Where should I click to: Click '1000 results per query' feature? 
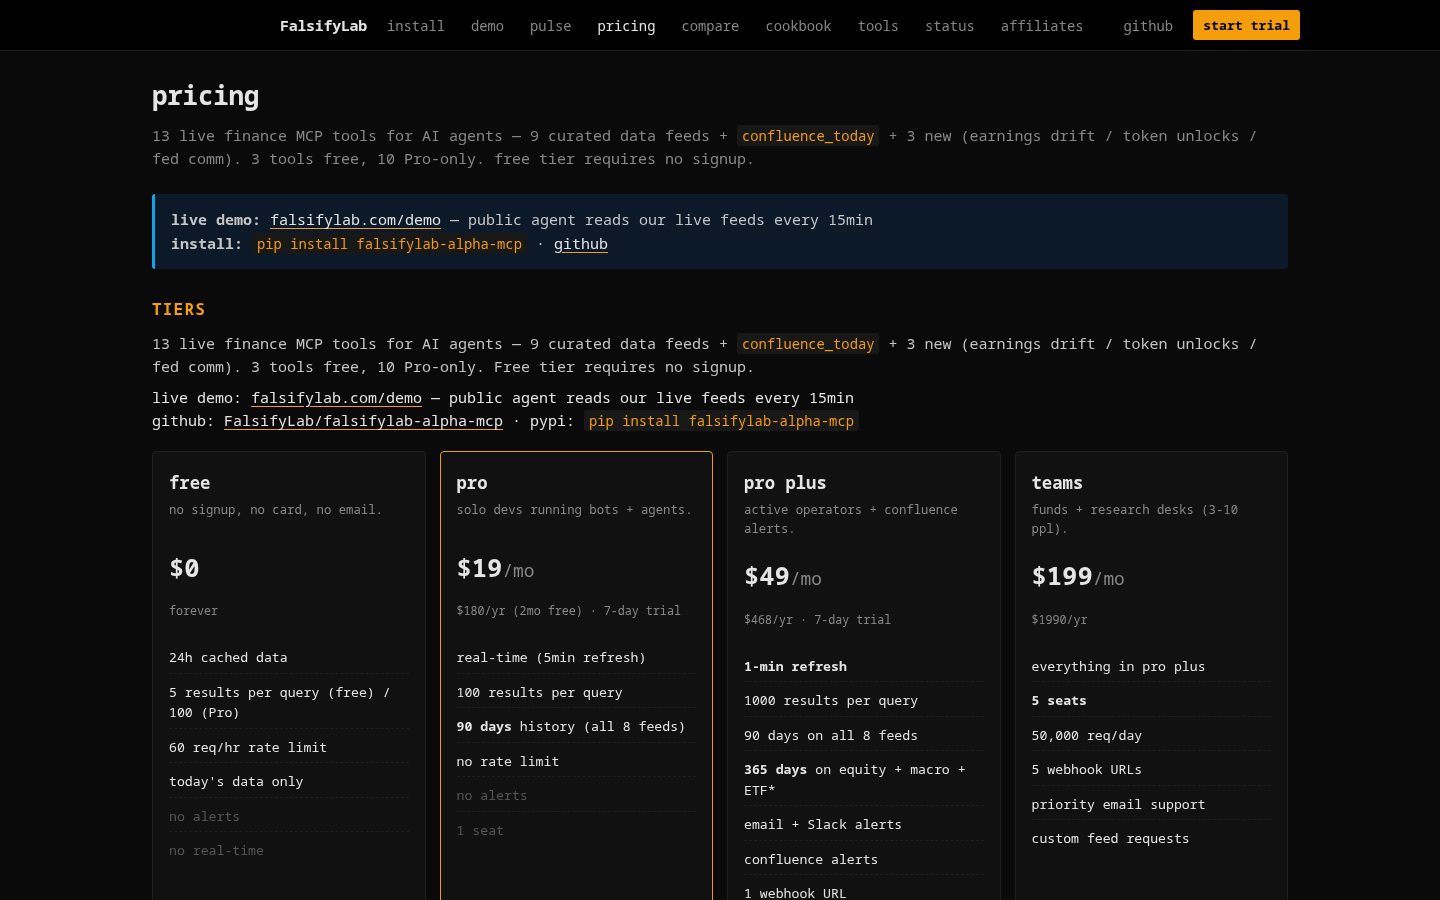coord(831,701)
